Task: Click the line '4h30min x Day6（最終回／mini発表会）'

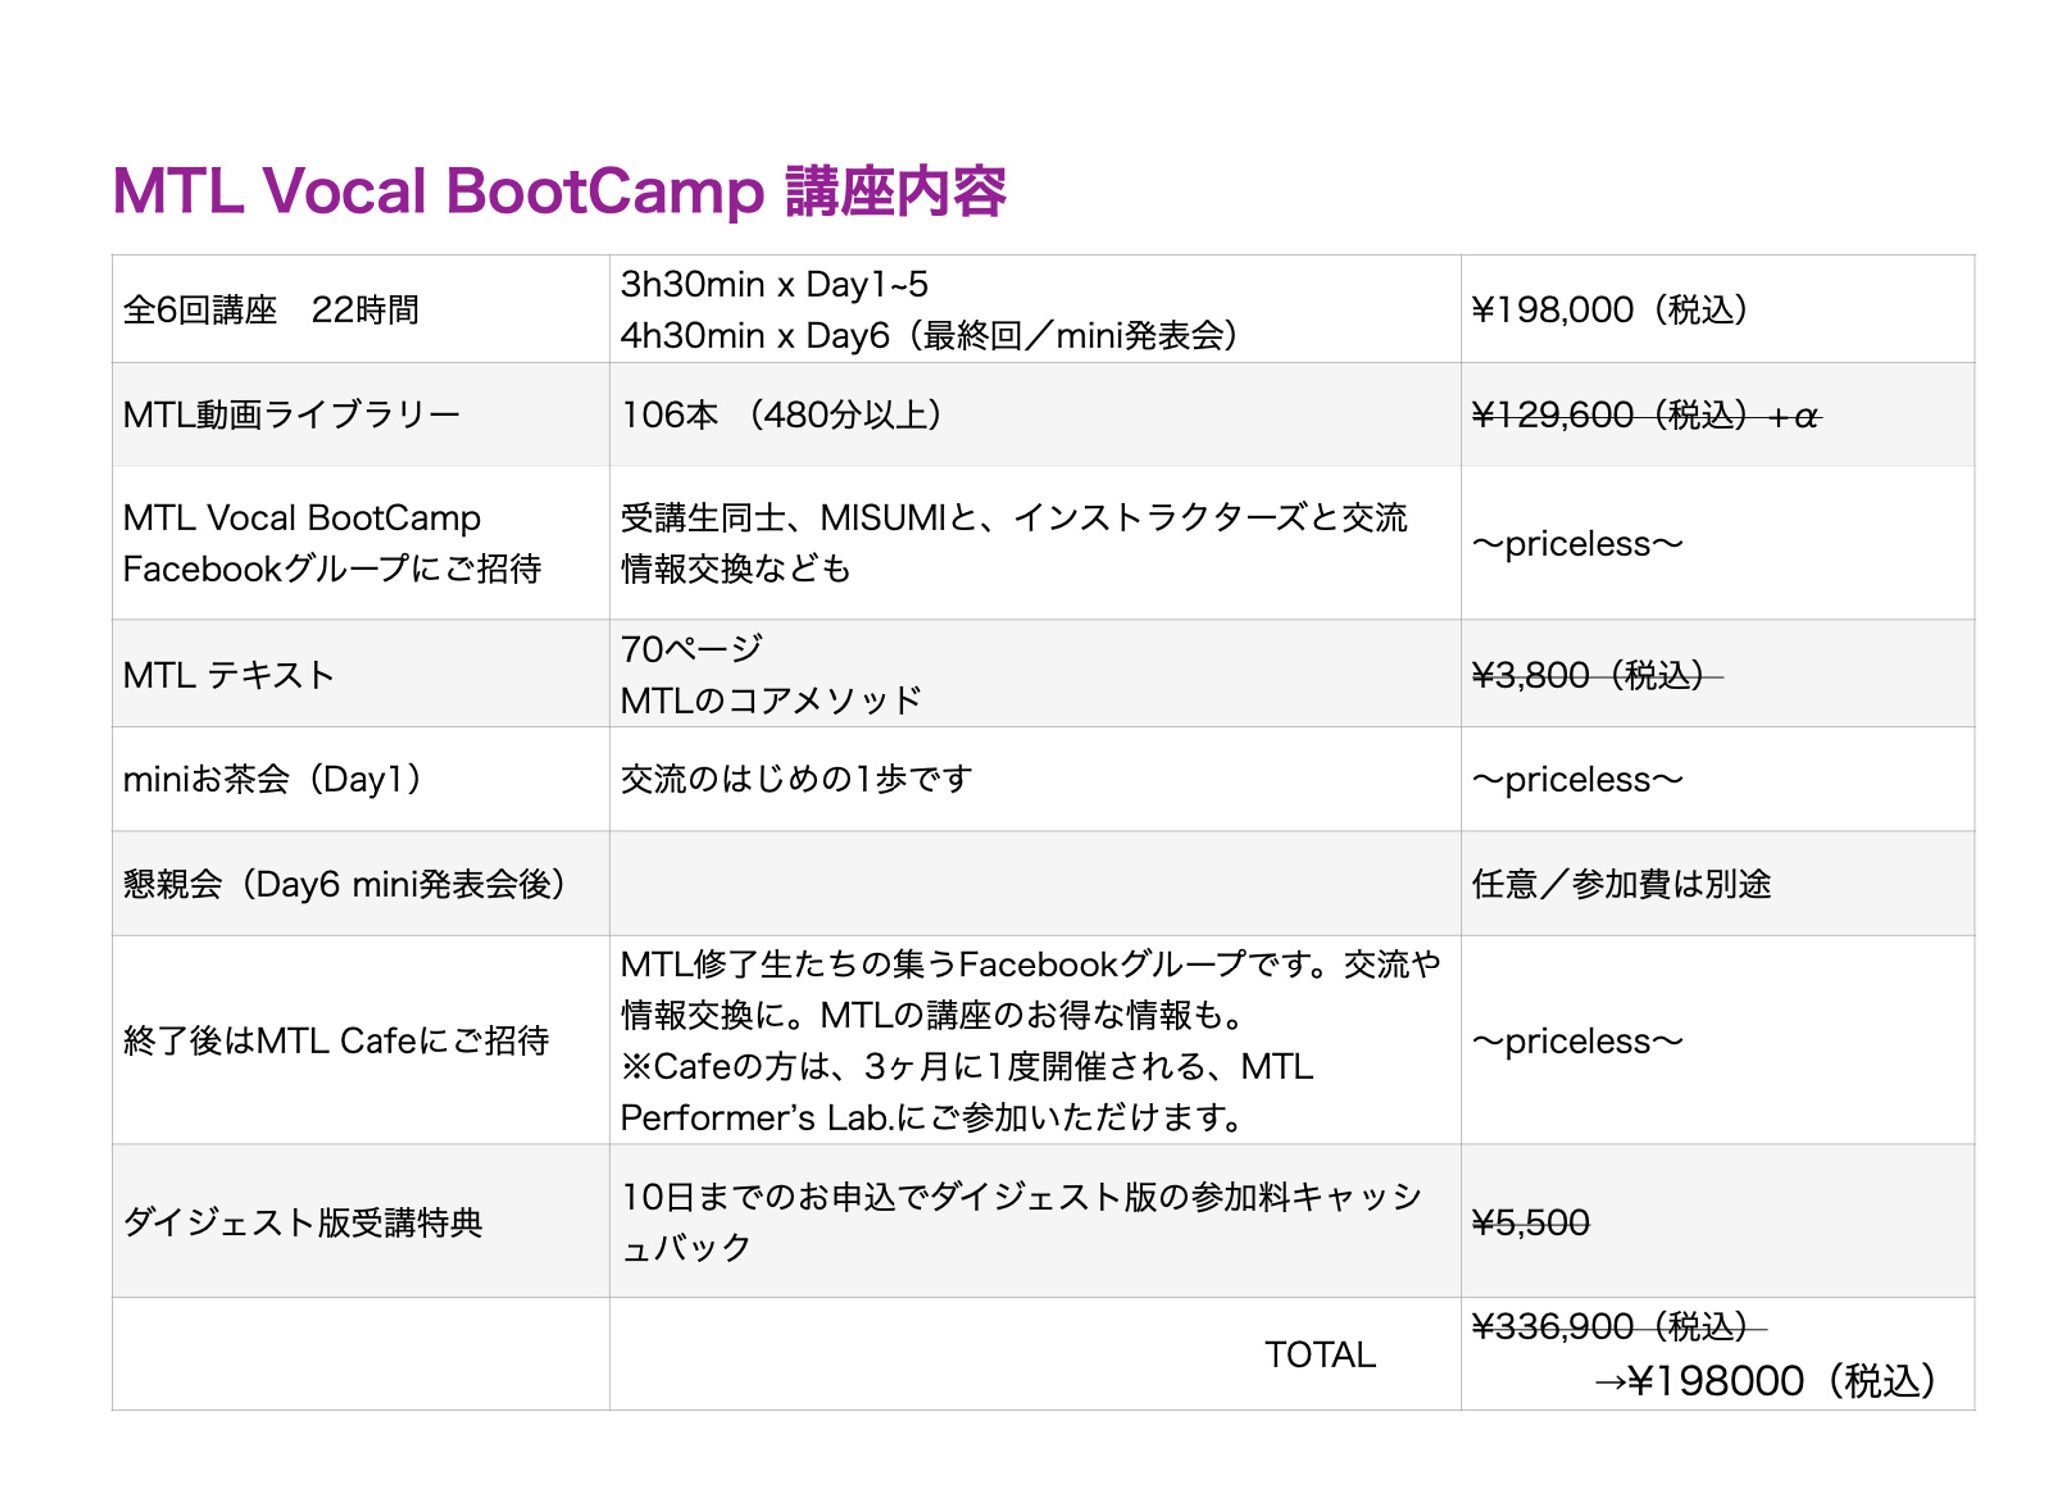Action: (930, 336)
